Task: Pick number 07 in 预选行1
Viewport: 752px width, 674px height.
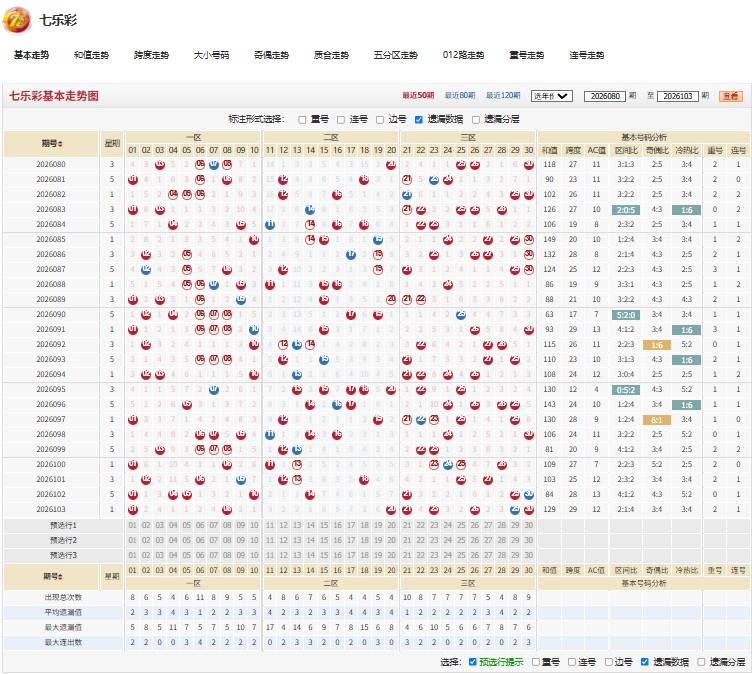Action: point(214,525)
